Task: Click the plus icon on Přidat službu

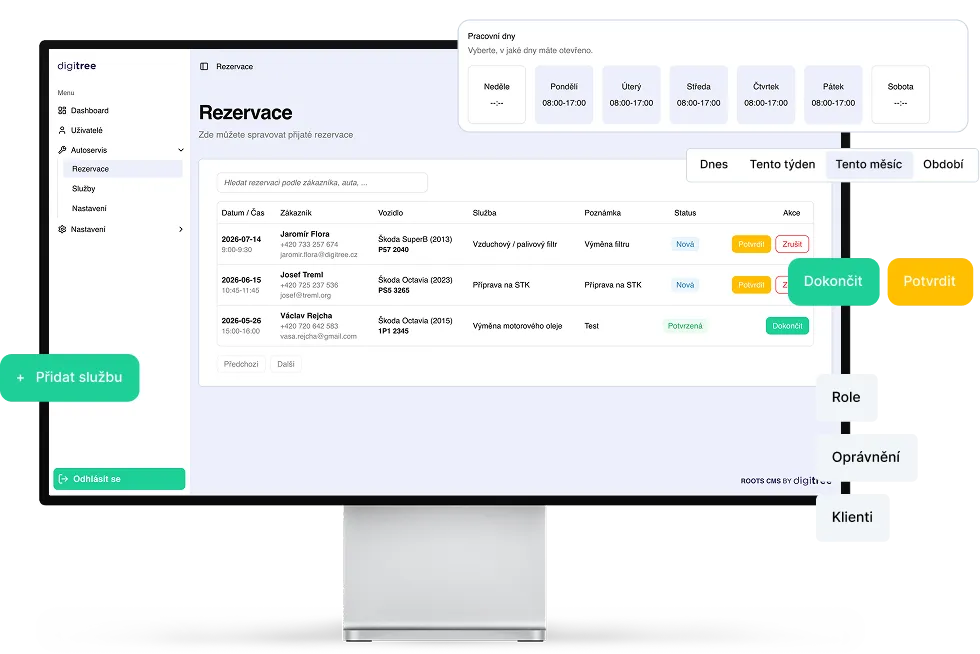Action: 21,378
